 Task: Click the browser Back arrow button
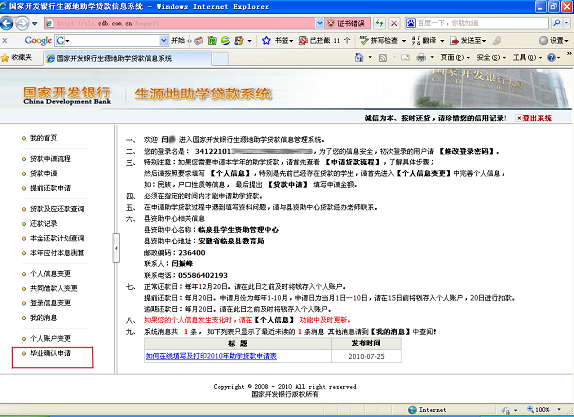click(x=7, y=23)
